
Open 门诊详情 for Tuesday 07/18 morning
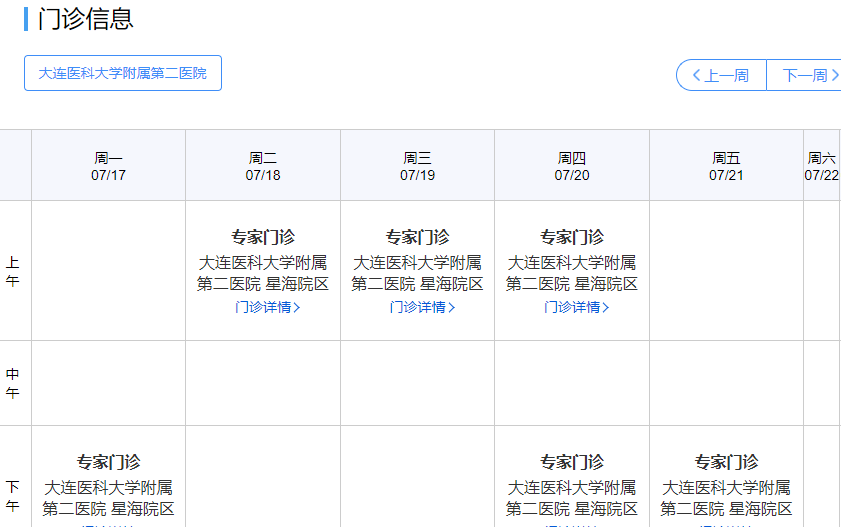(263, 308)
